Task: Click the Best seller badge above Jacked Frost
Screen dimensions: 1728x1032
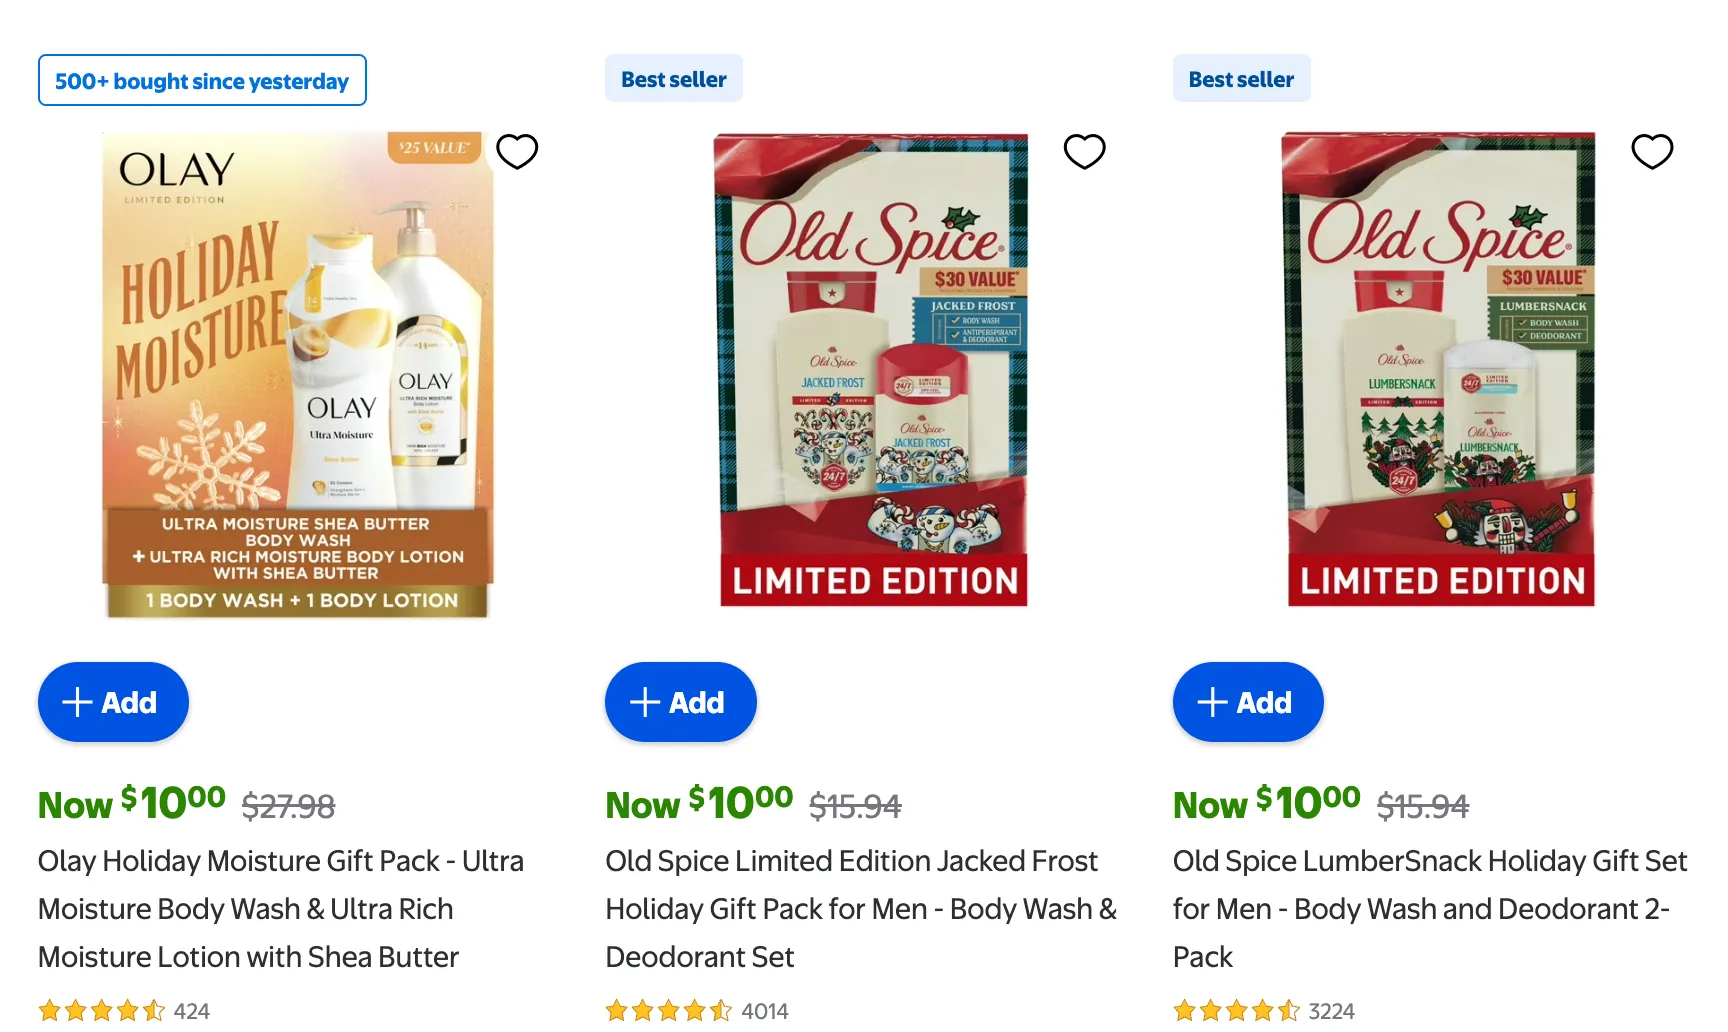Action: tap(673, 79)
